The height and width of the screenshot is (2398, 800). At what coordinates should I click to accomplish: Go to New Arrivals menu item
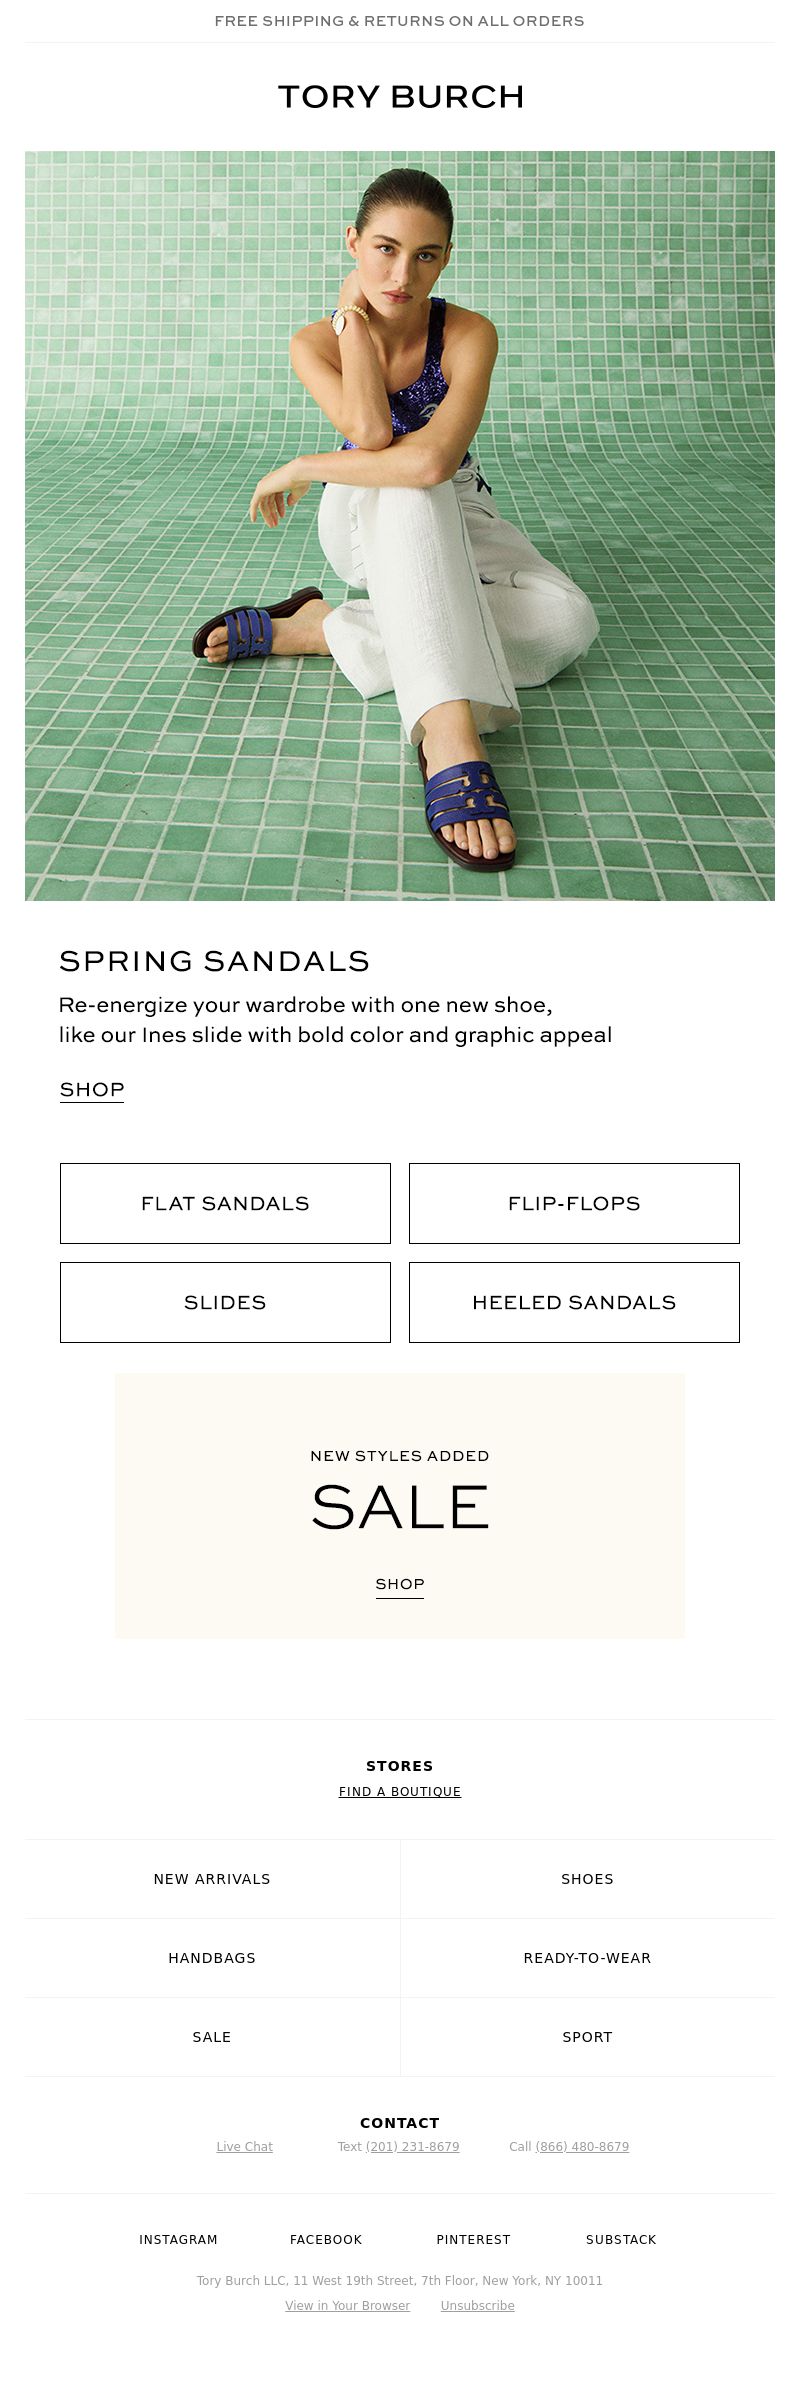click(212, 1879)
